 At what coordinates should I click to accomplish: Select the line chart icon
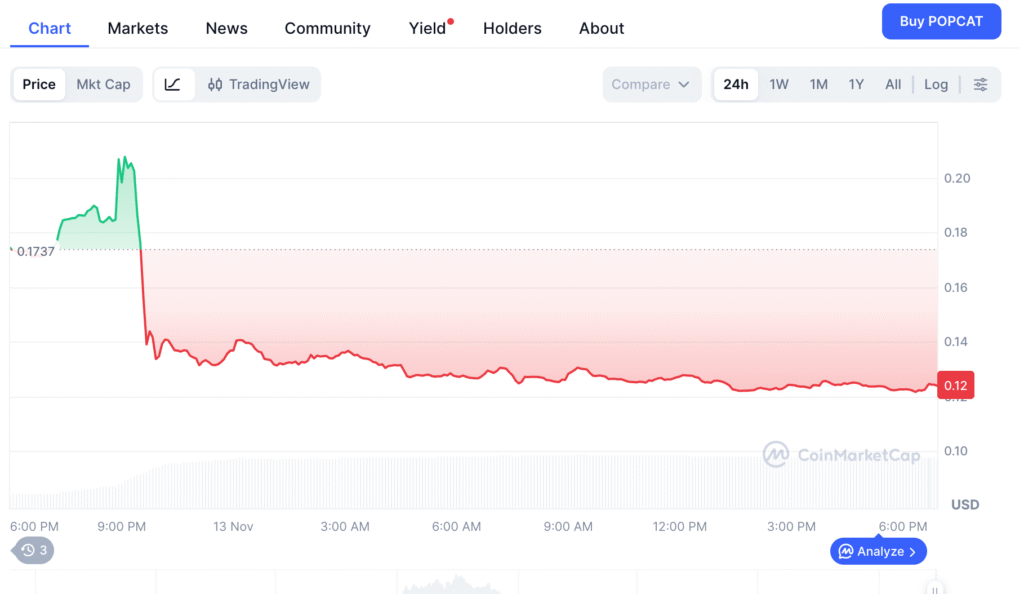pyautogui.click(x=173, y=85)
